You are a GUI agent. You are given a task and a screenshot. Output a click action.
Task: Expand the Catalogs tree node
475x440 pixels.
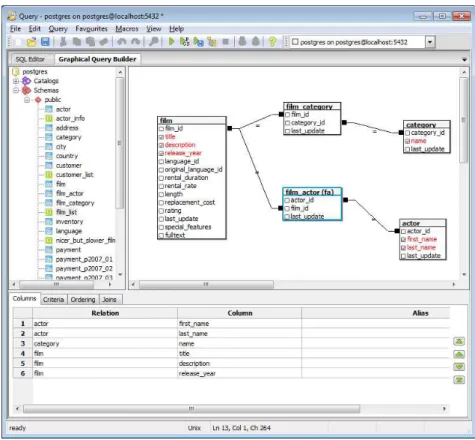coord(16,81)
